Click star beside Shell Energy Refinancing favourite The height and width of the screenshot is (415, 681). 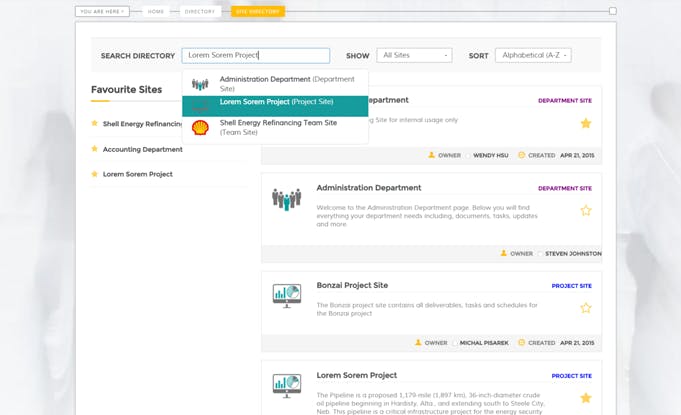pyautogui.click(x=94, y=123)
